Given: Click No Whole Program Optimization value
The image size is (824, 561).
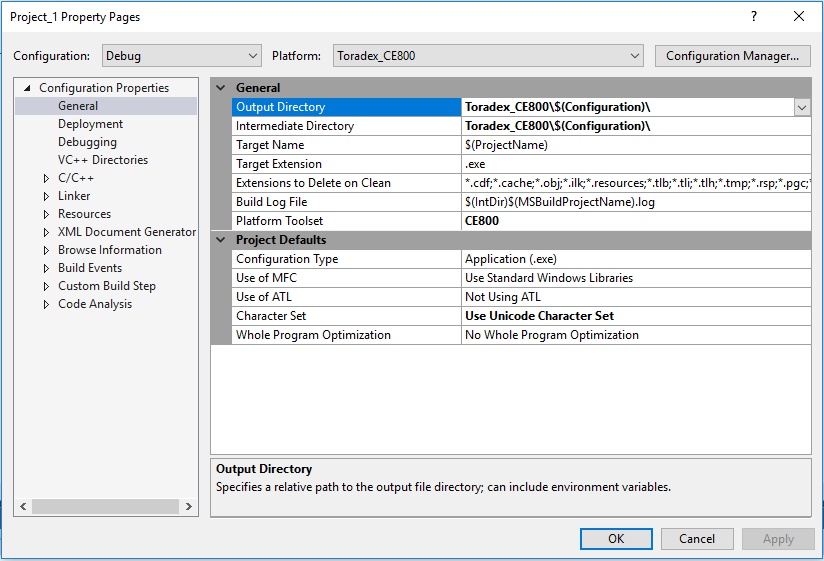Looking at the screenshot, I should click(552, 335).
